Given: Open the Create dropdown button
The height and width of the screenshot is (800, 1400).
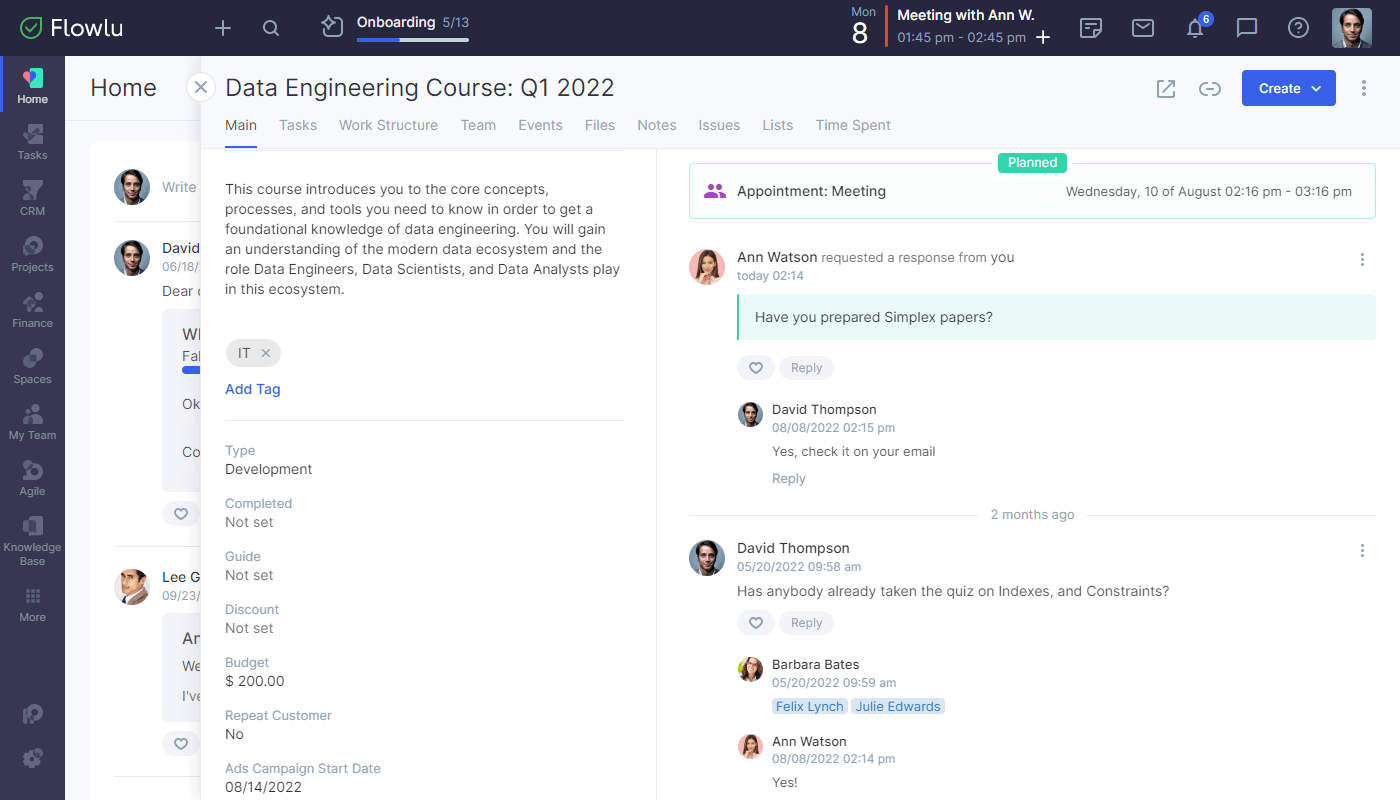Looking at the screenshot, I should pos(1289,88).
